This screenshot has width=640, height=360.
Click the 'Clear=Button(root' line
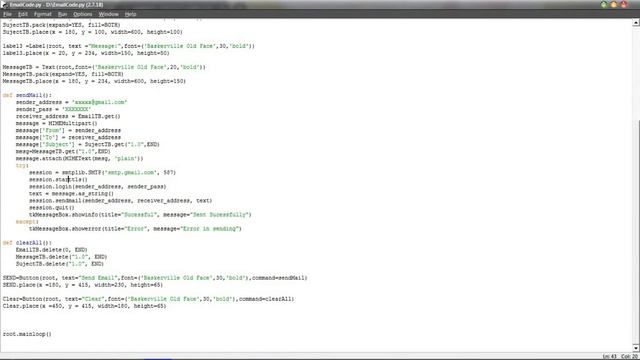pyautogui.click(x=149, y=299)
